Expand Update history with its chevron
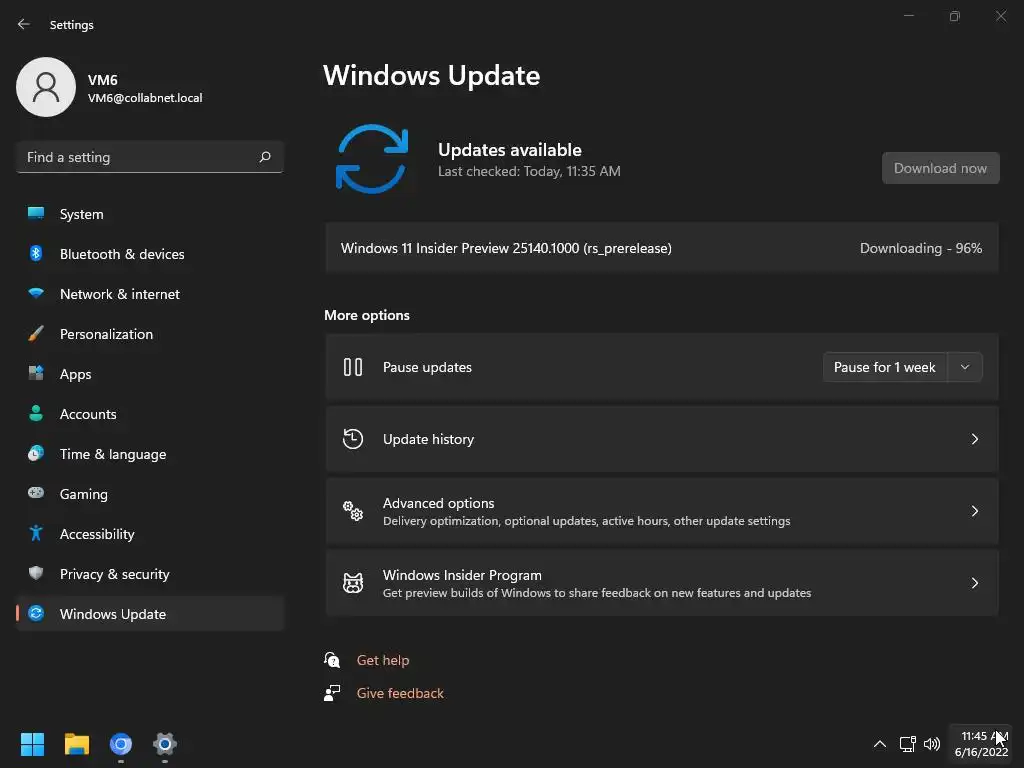1024x768 pixels. click(x=975, y=439)
